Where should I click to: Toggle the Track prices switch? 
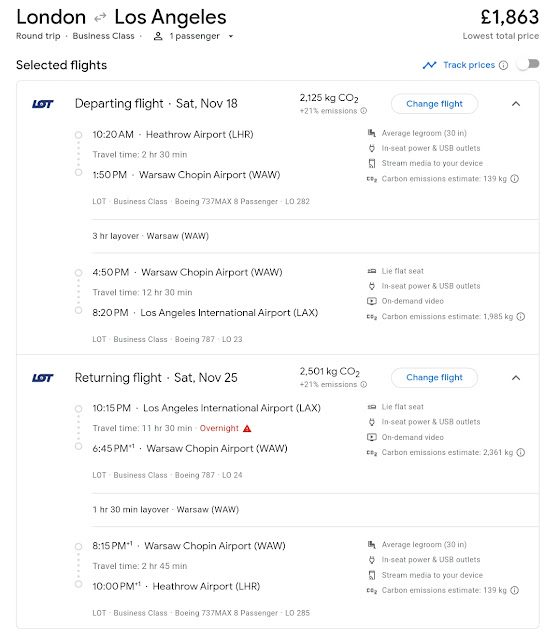coord(528,64)
